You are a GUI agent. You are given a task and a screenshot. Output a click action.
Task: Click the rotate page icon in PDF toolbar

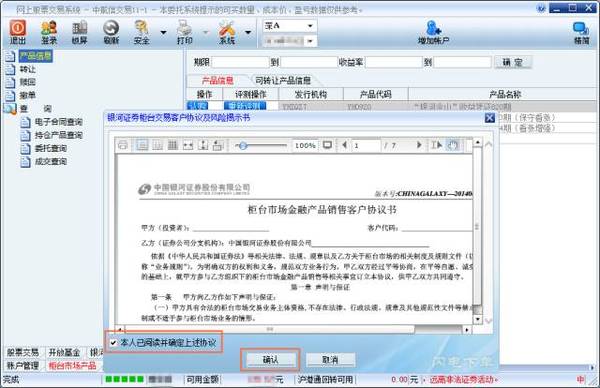[218, 145]
